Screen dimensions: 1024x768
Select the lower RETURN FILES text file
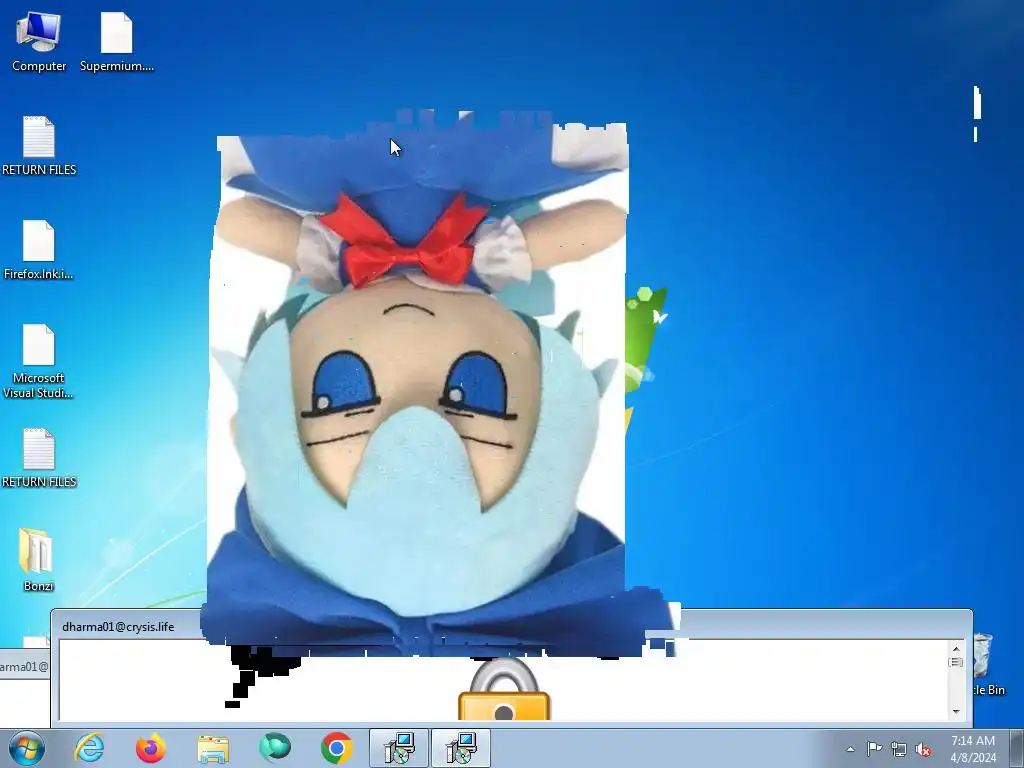pyautogui.click(x=39, y=458)
